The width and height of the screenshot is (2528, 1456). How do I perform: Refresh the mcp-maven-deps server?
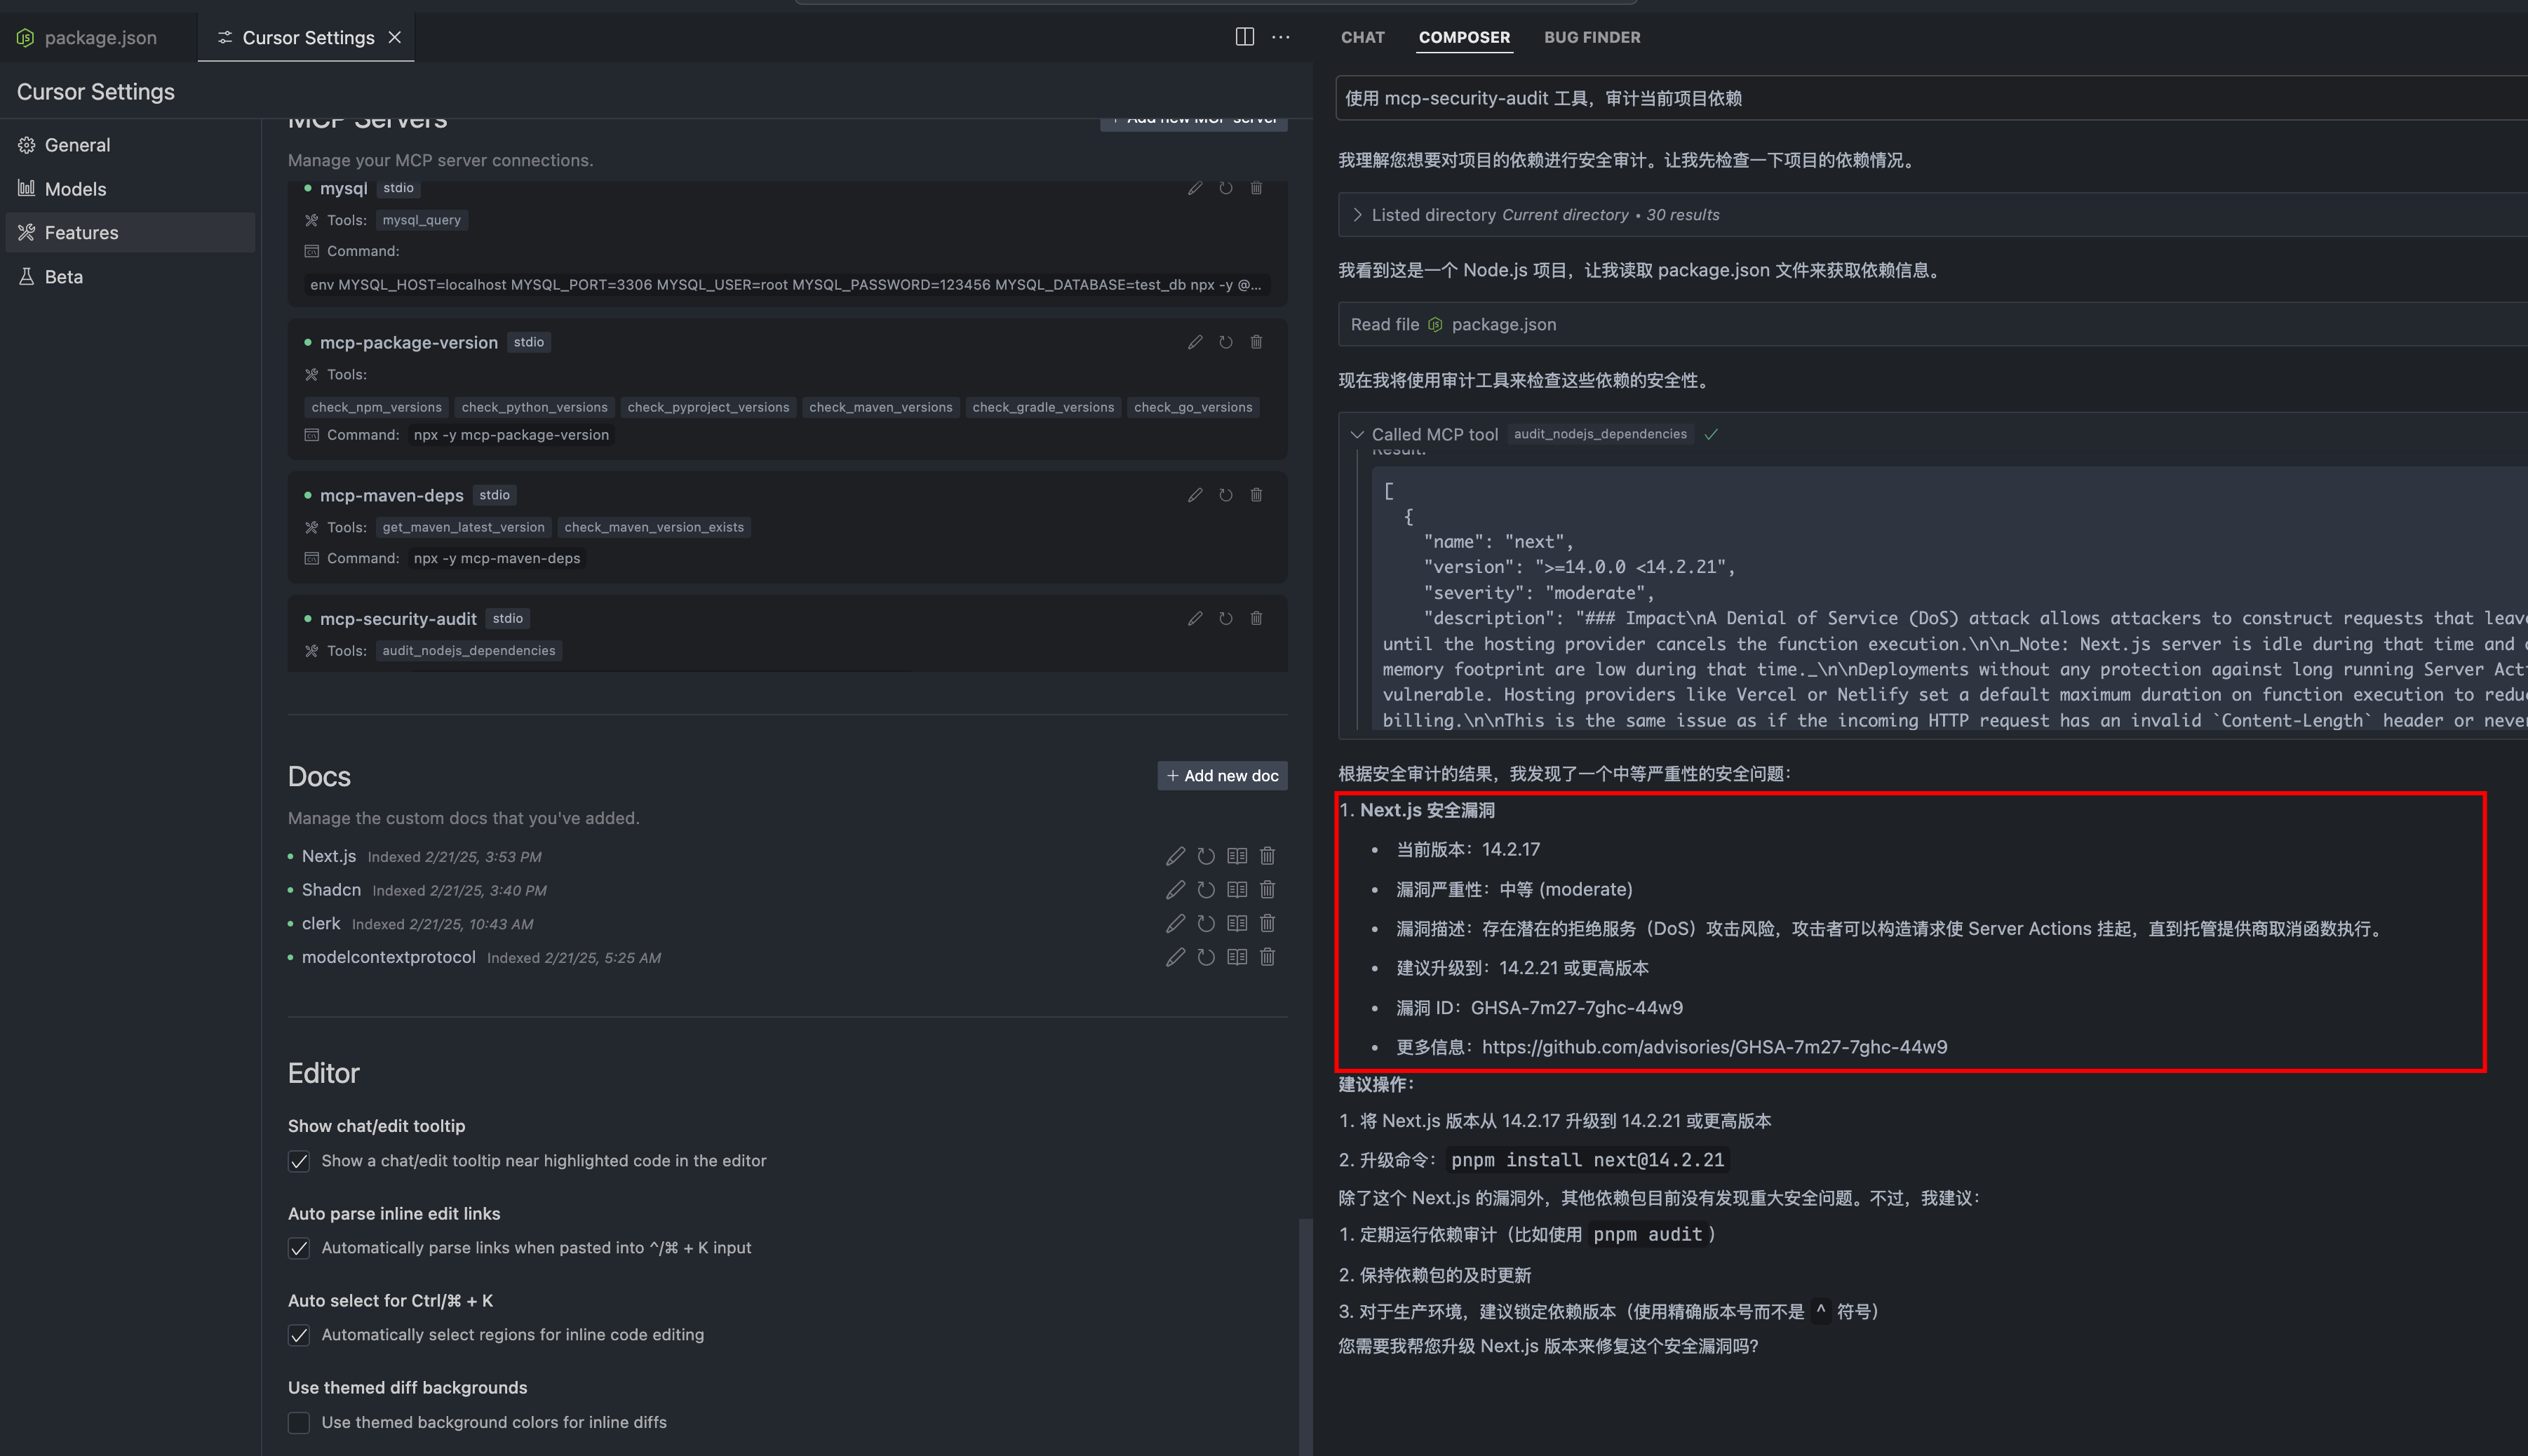click(x=1225, y=495)
